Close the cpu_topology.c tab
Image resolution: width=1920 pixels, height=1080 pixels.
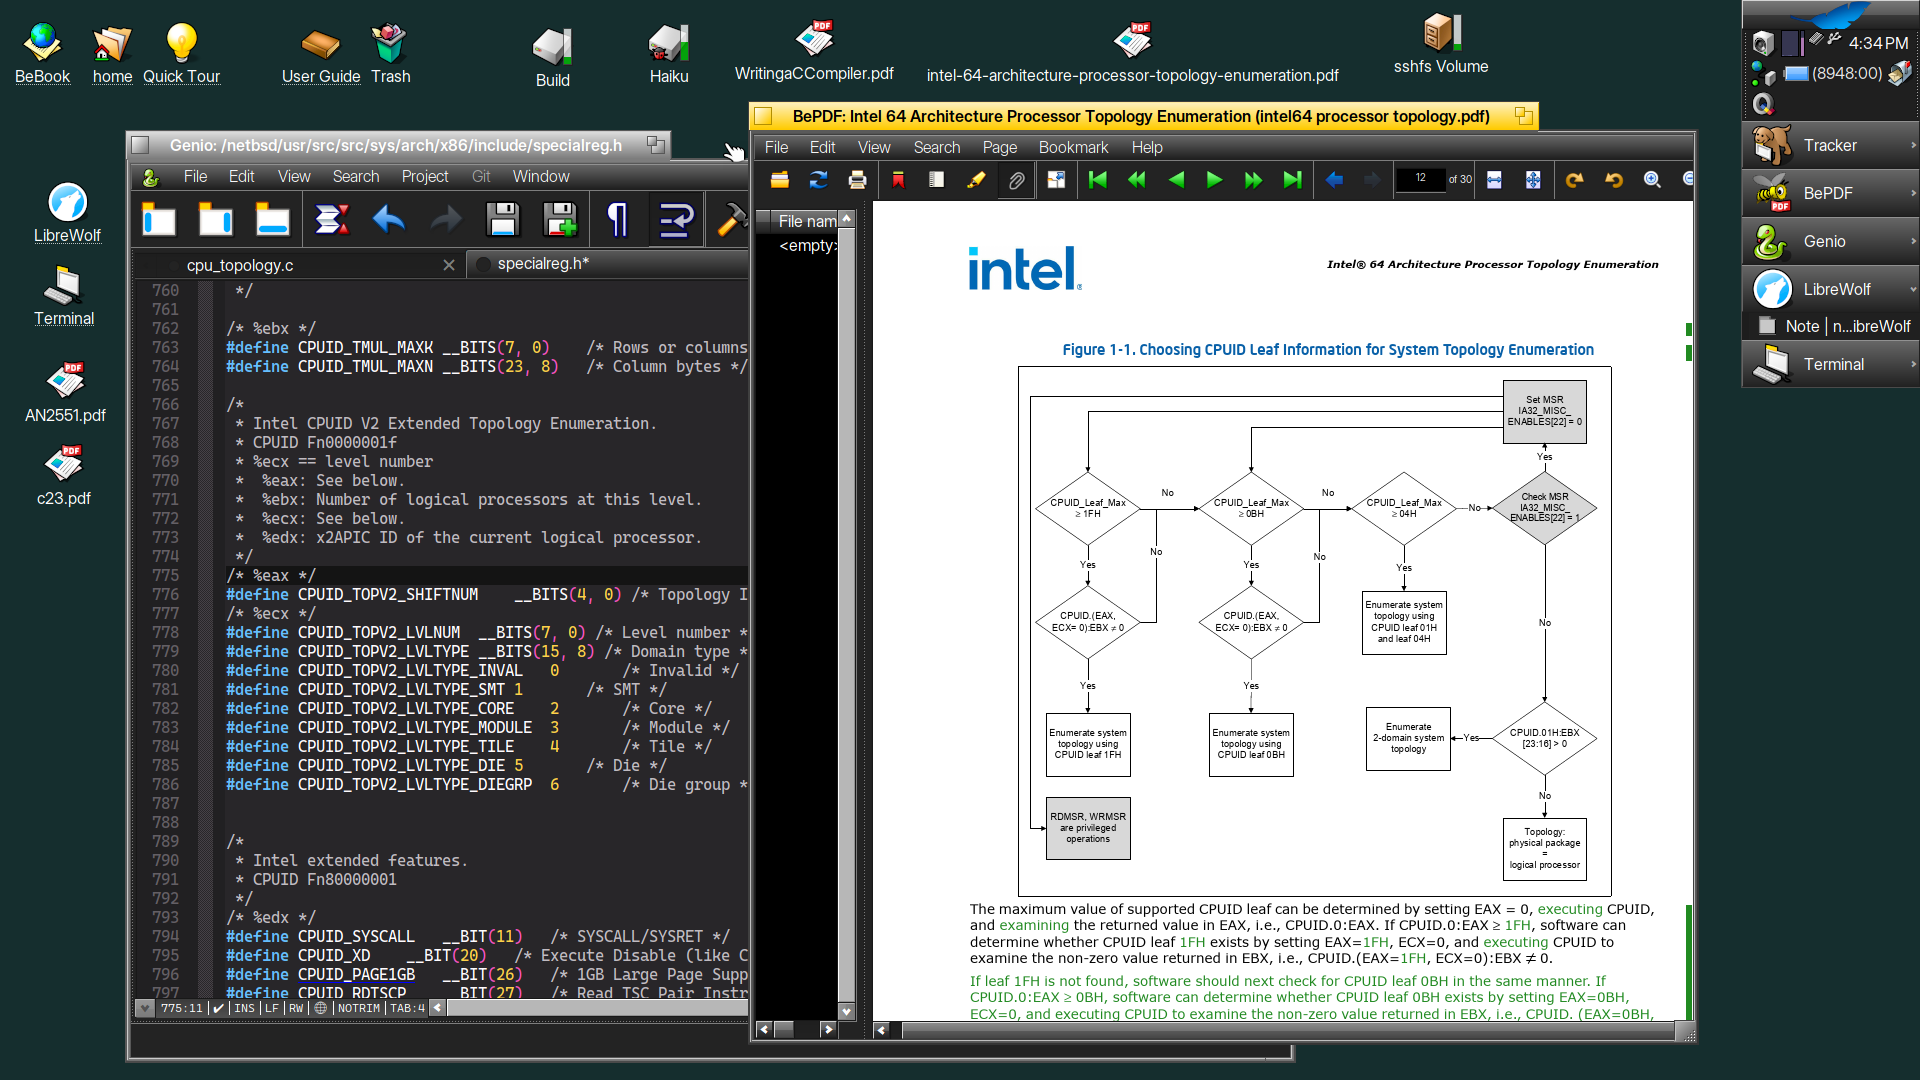(x=449, y=265)
